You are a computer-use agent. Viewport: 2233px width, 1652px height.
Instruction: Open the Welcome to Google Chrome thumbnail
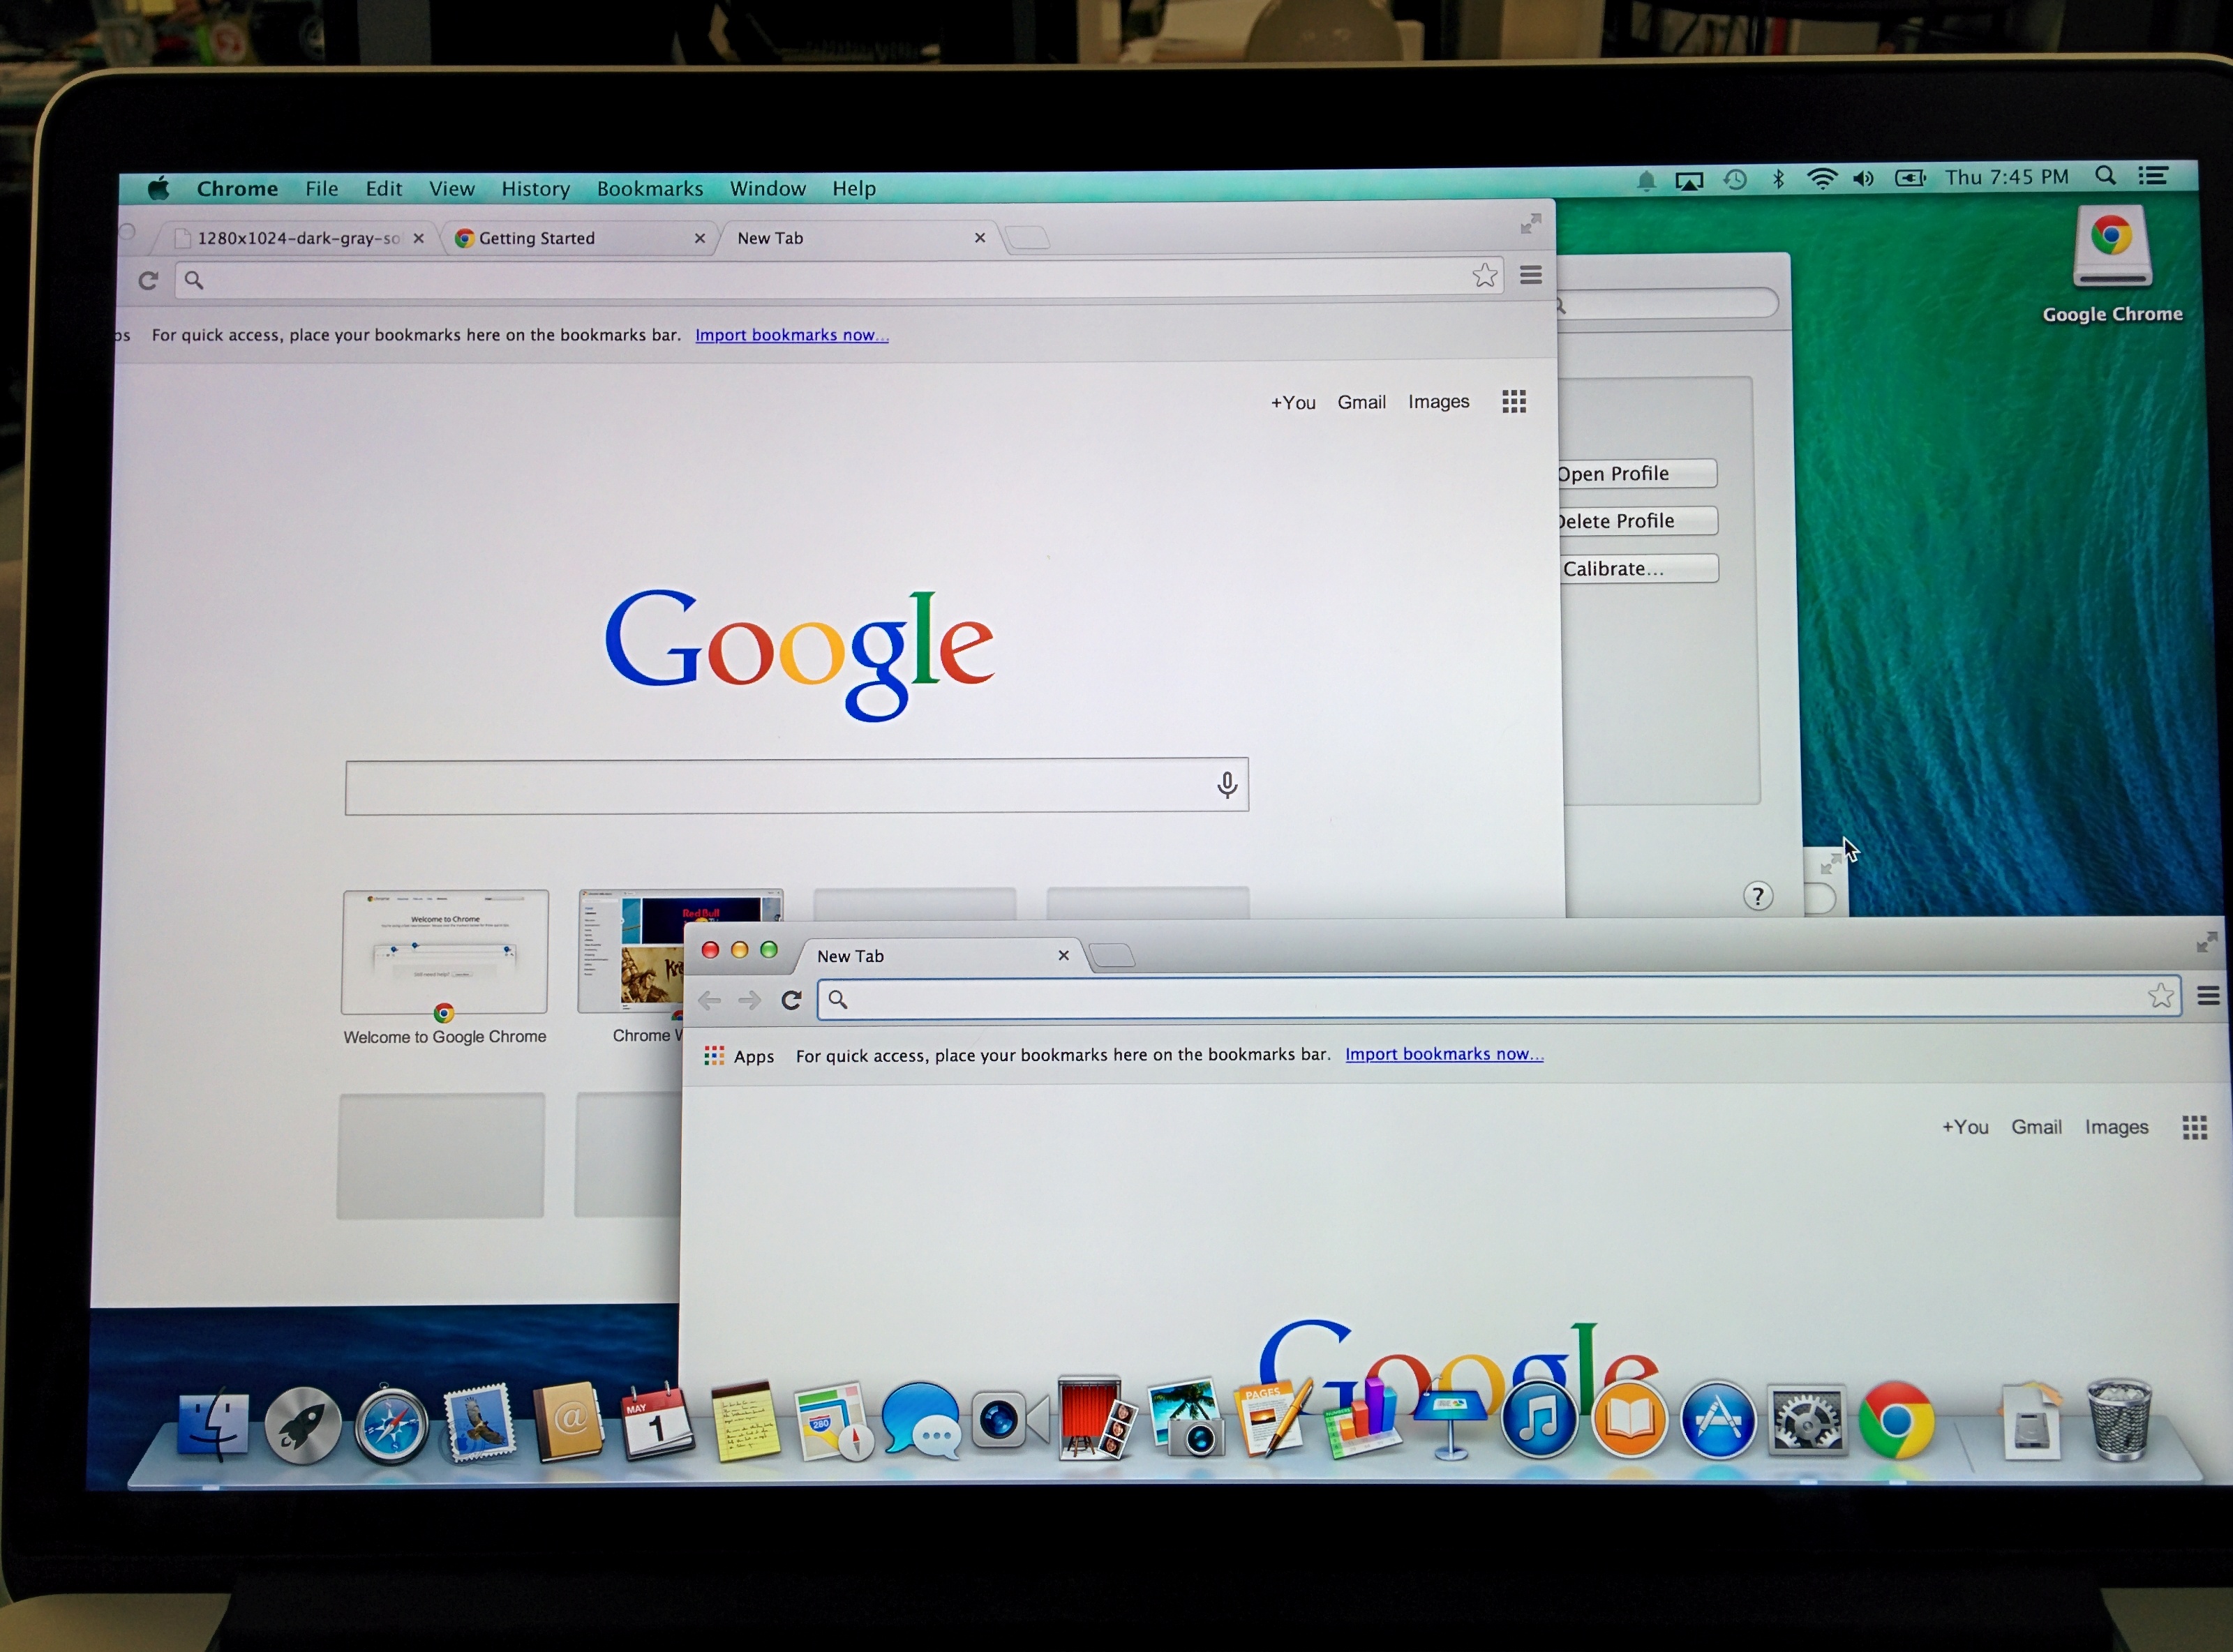pyautogui.click(x=445, y=953)
